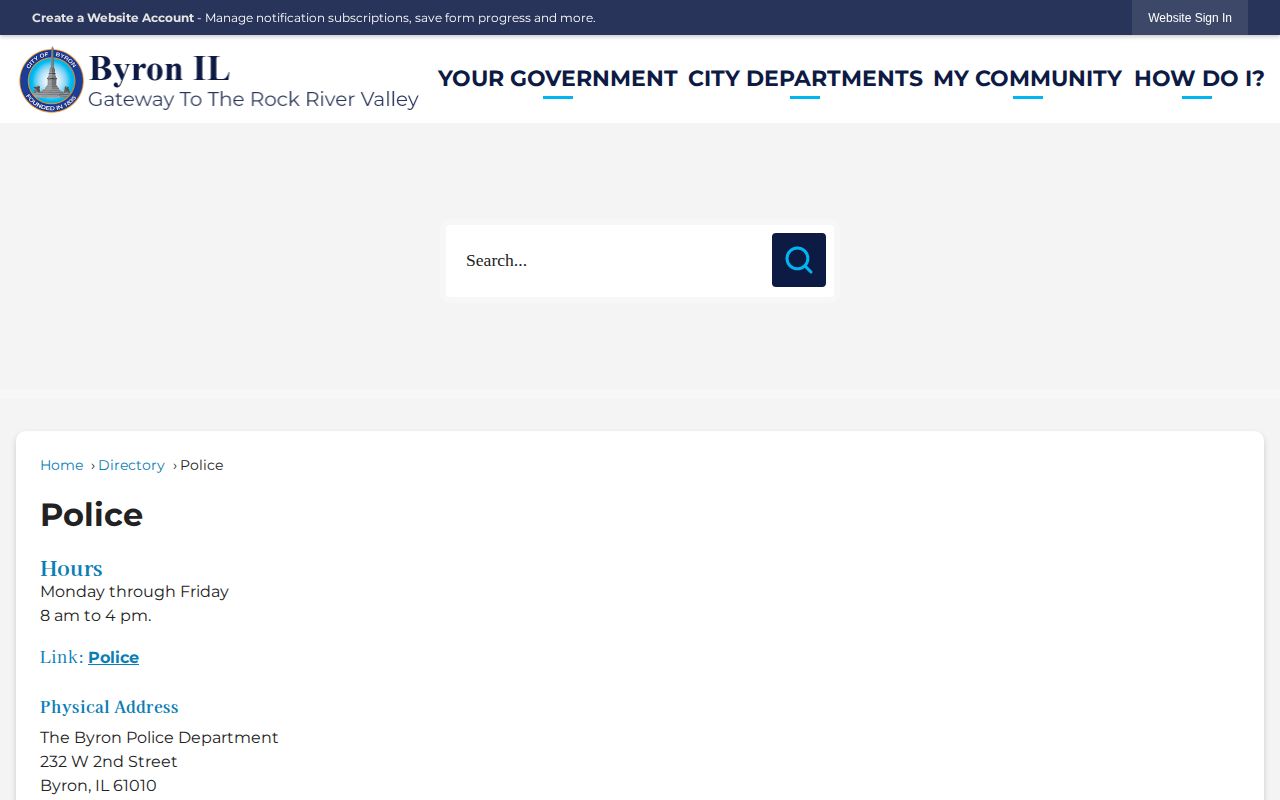Image resolution: width=1280 pixels, height=800 pixels.
Task: Click the Website Sign In button
Action: [x=1190, y=18]
